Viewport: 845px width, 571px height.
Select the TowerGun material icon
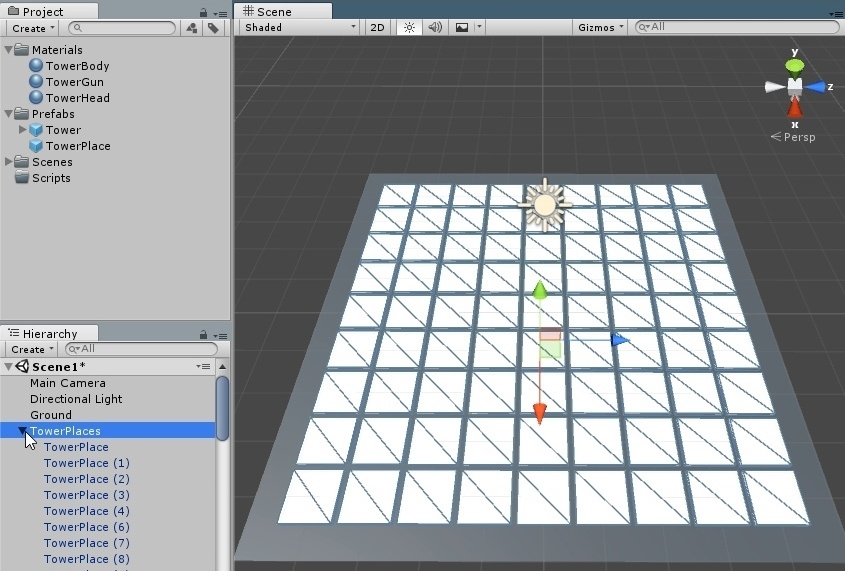[x=36, y=81]
